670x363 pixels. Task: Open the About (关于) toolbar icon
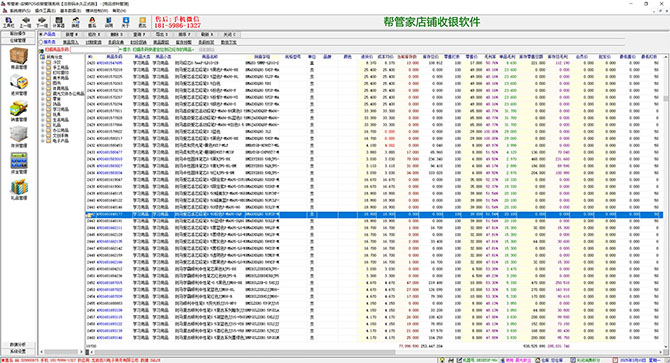126,22
